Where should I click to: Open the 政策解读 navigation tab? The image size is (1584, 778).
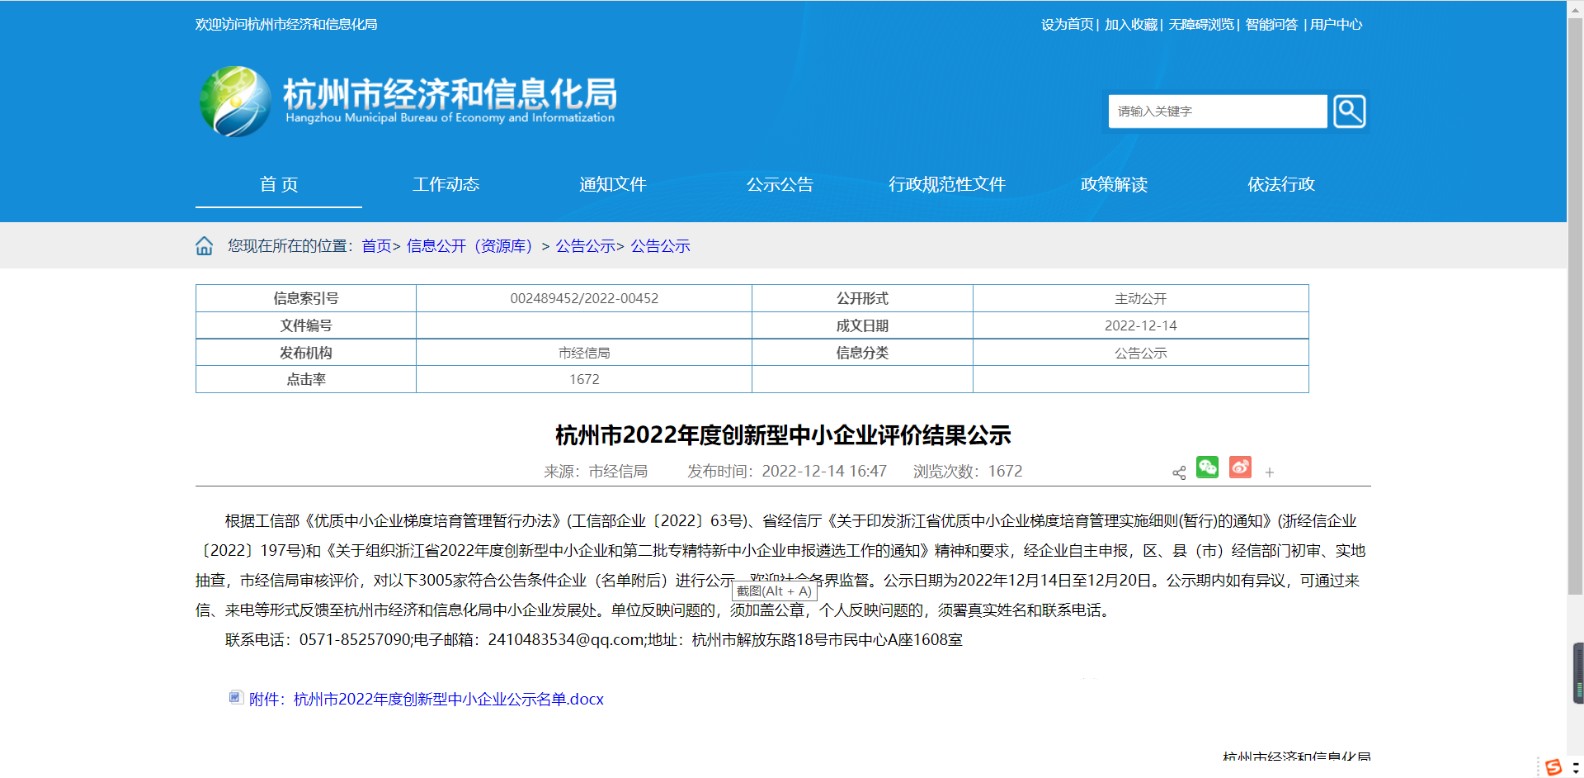coord(1114,184)
